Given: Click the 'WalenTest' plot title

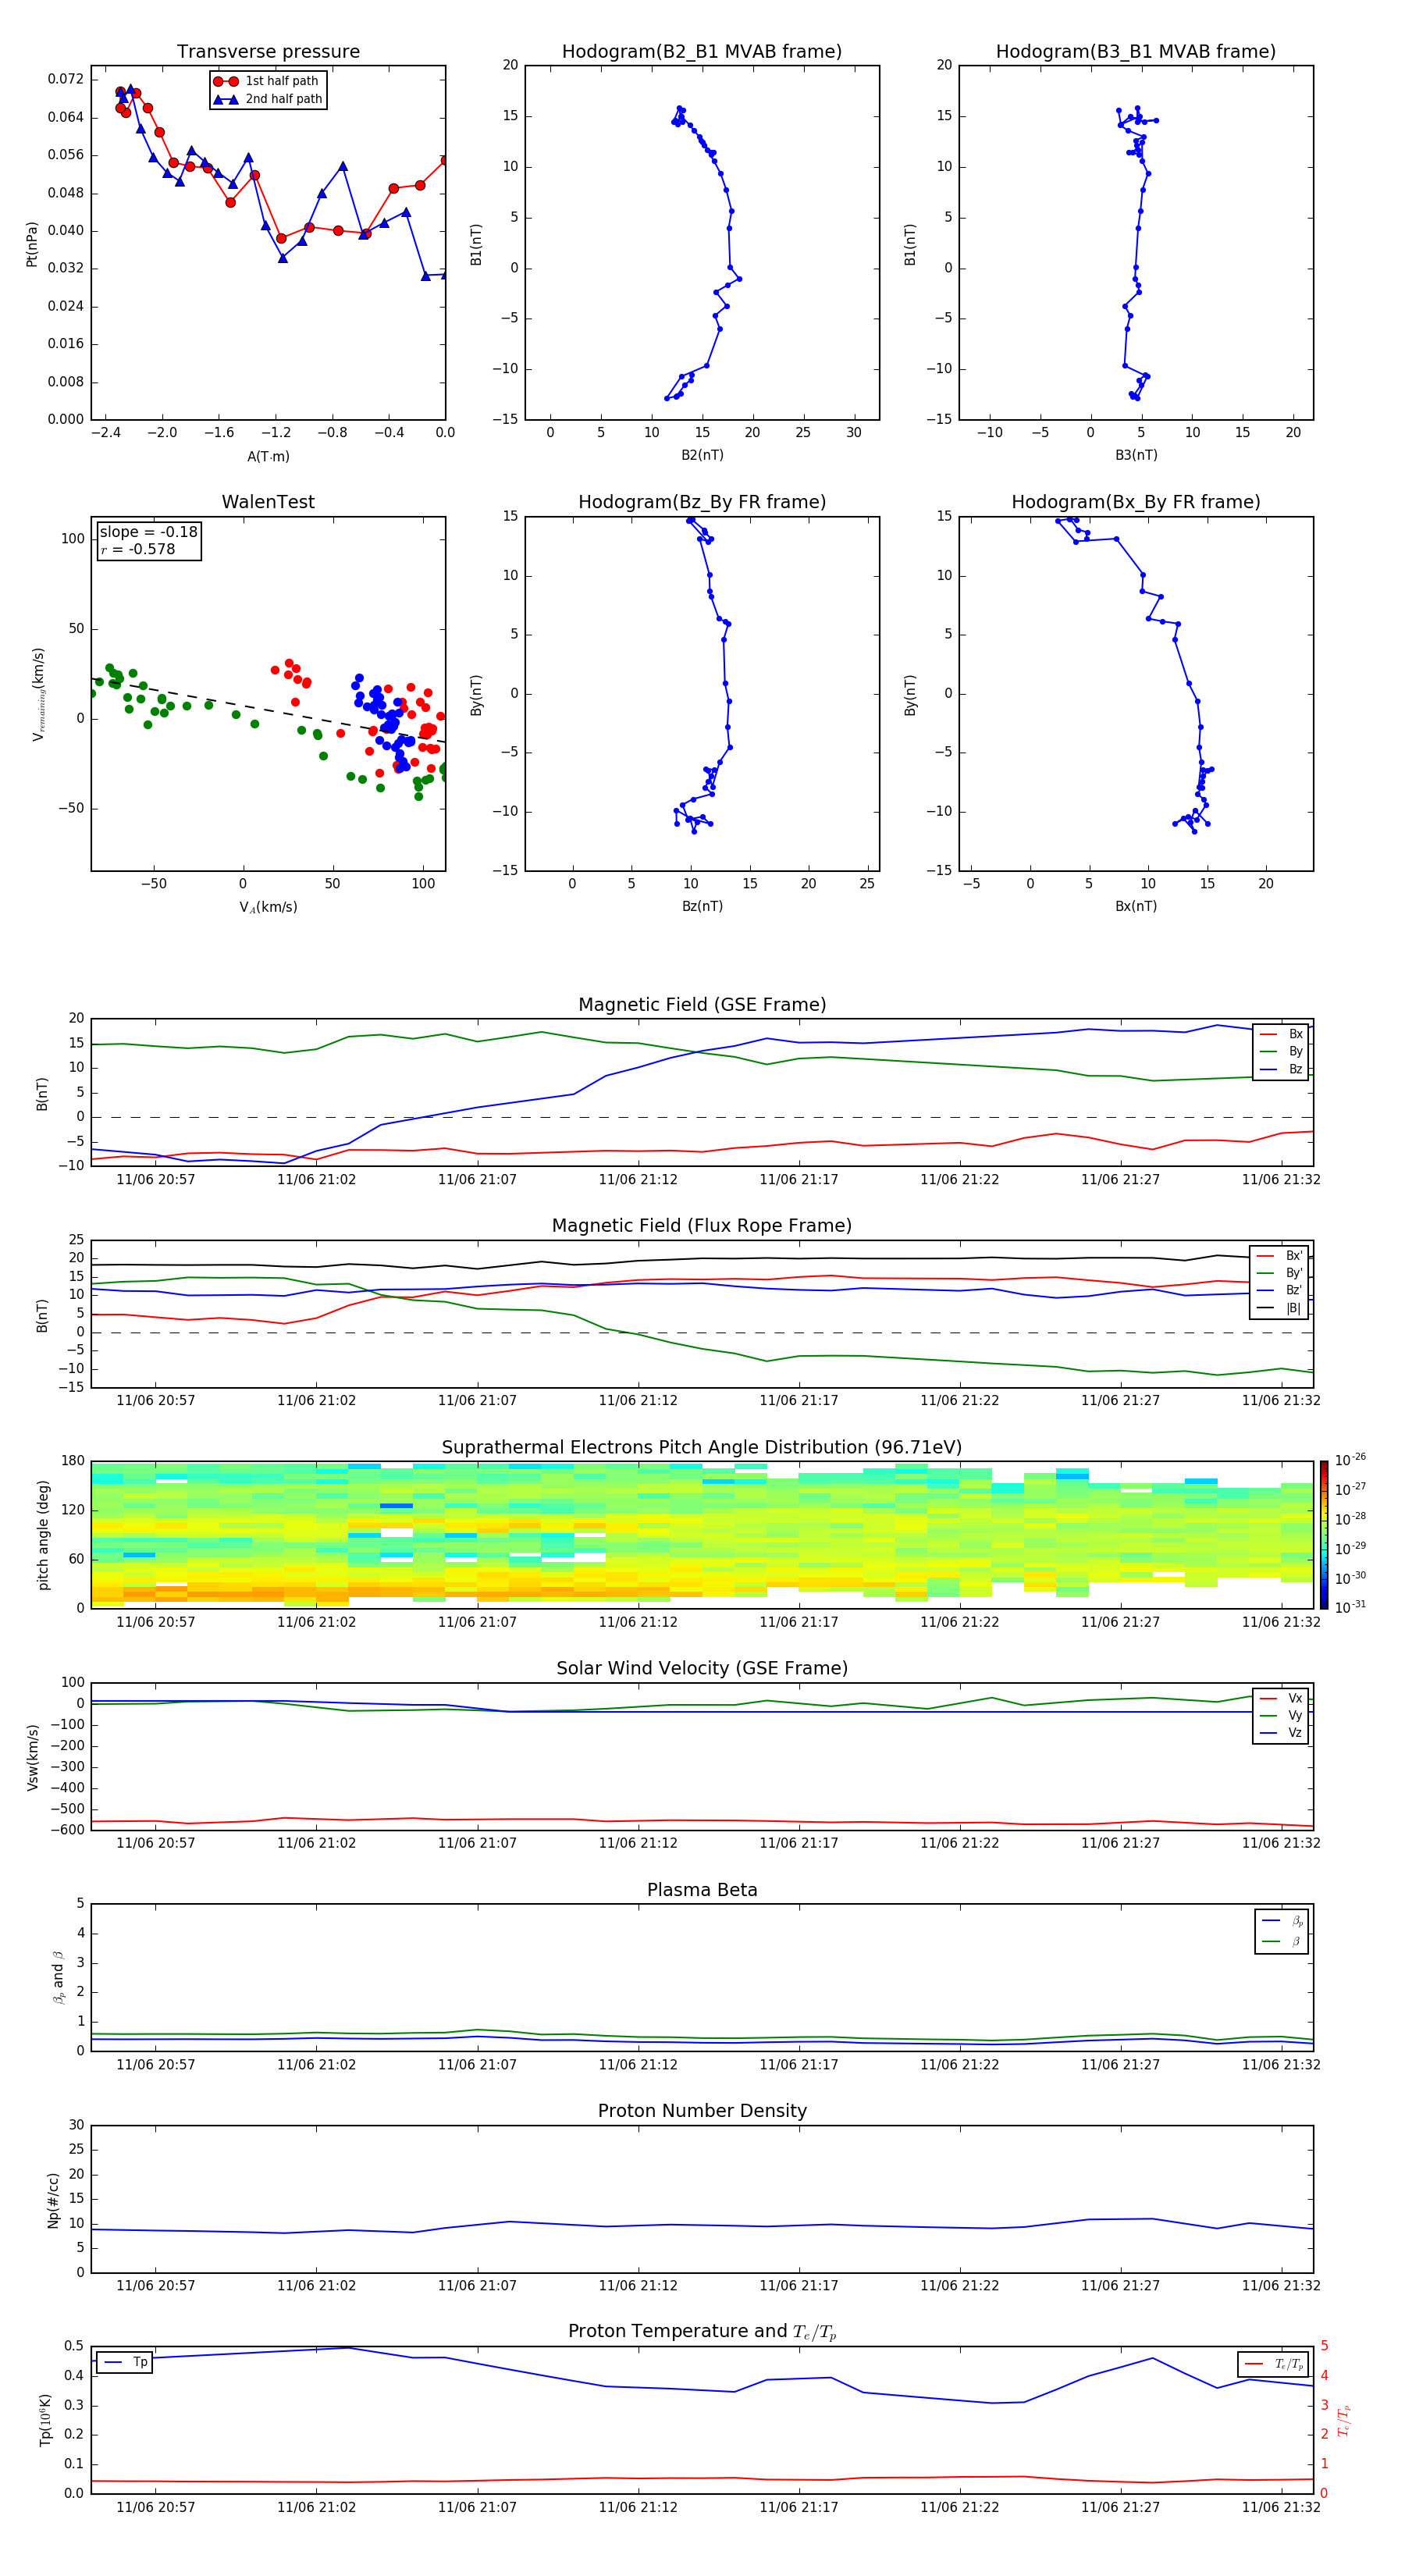Looking at the screenshot, I should point(268,502).
